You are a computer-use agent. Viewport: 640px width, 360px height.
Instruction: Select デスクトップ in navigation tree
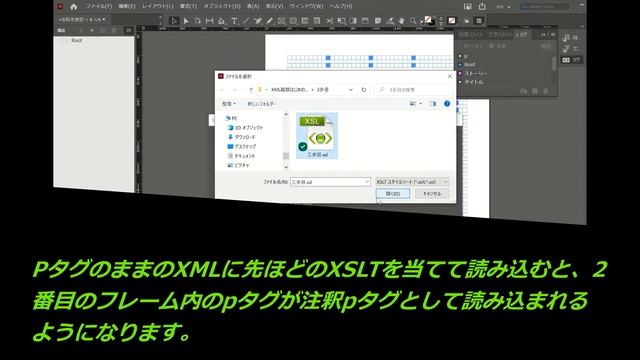[242, 147]
